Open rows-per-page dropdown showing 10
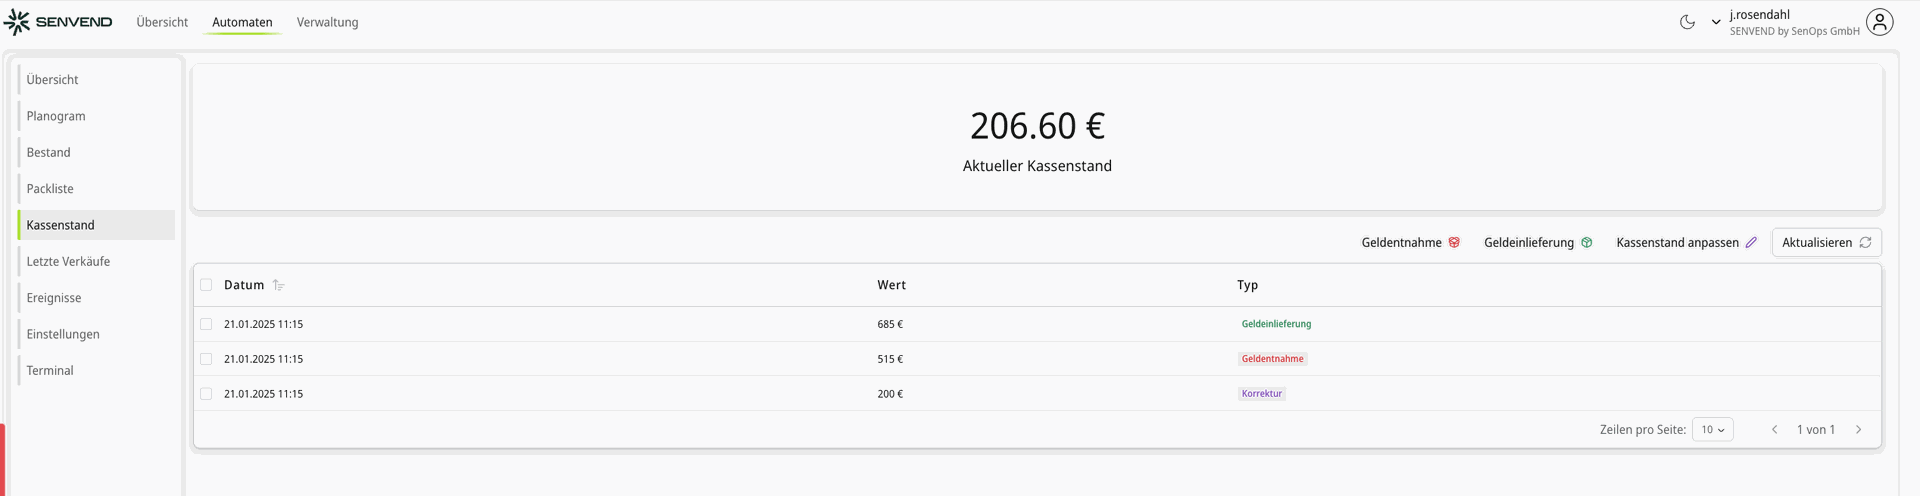 (x=1713, y=430)
